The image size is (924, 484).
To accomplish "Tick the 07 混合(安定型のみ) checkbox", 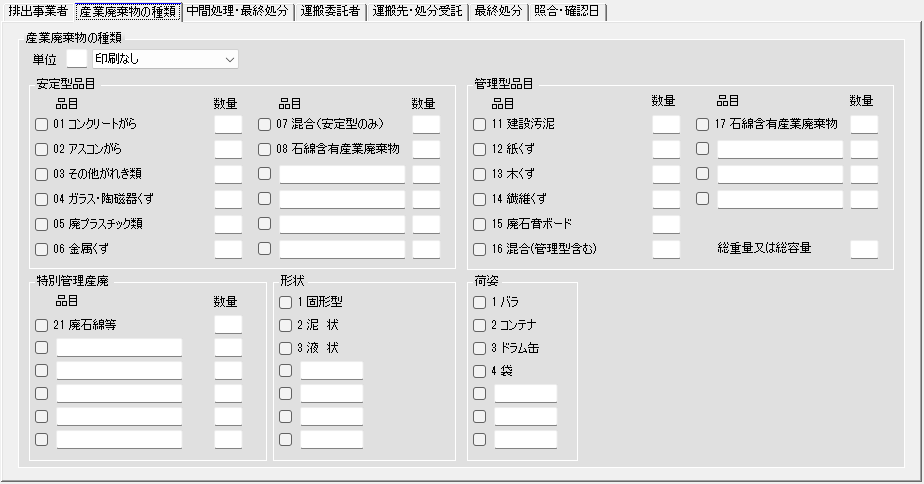I will coord(265,124).
